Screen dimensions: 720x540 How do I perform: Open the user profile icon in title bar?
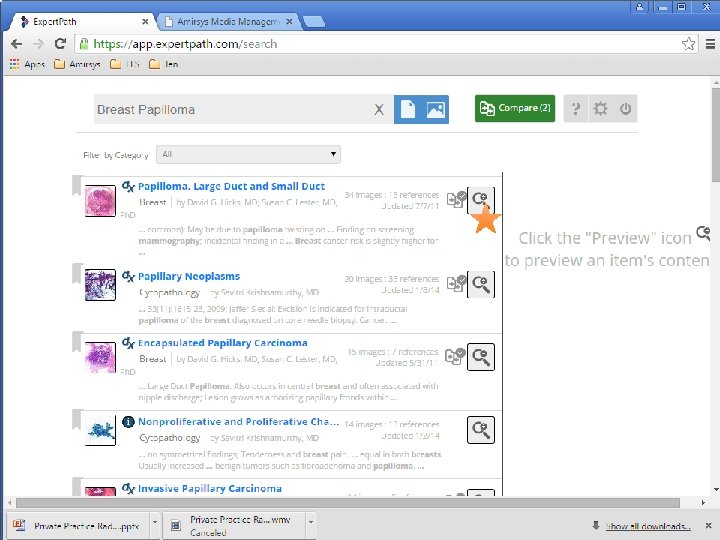(640, 6)
